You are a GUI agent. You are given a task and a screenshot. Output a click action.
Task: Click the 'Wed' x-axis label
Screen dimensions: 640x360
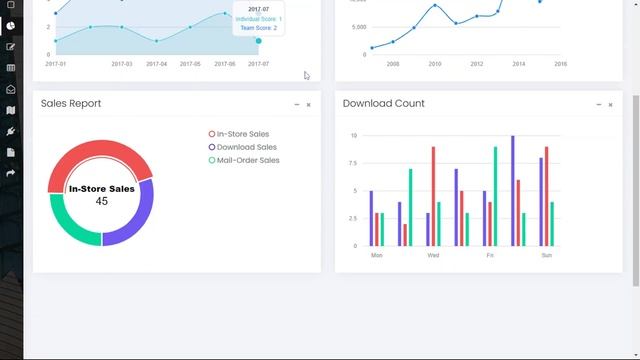pos(433,256)
